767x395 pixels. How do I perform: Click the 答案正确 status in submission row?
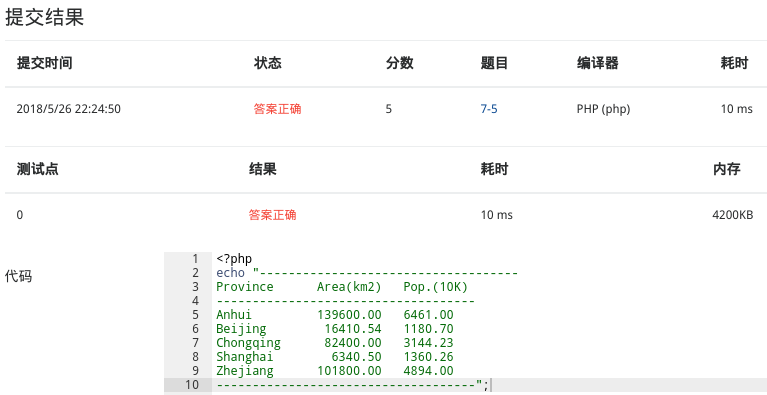point(277,109)
